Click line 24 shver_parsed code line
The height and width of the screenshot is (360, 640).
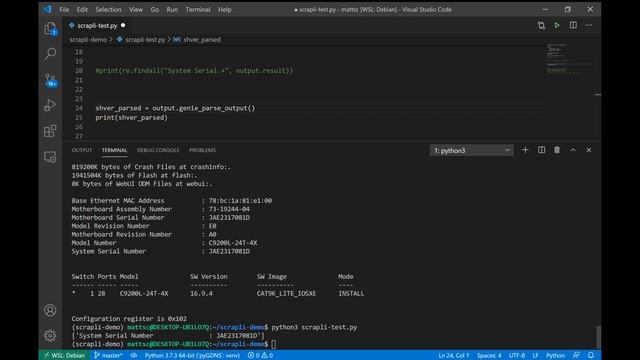(x=176, y=108)
